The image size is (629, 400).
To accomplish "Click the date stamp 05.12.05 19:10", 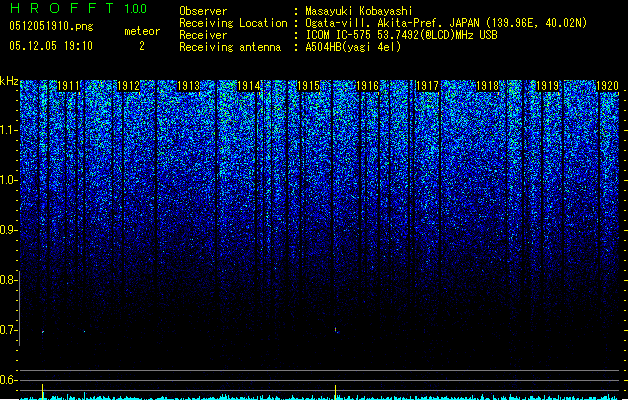I will (x=51, y=46).
